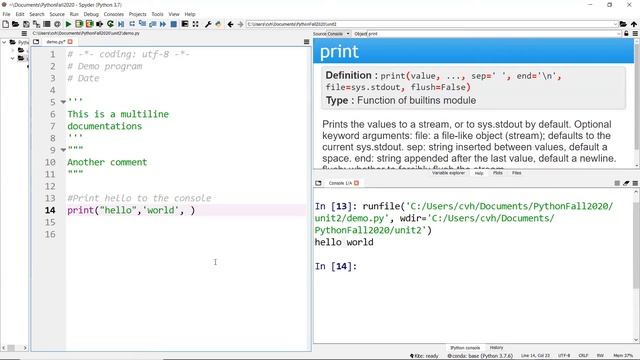Open editor pane options hamburger menu
Screen dimensions: 640x360
[x=307, y=42]
